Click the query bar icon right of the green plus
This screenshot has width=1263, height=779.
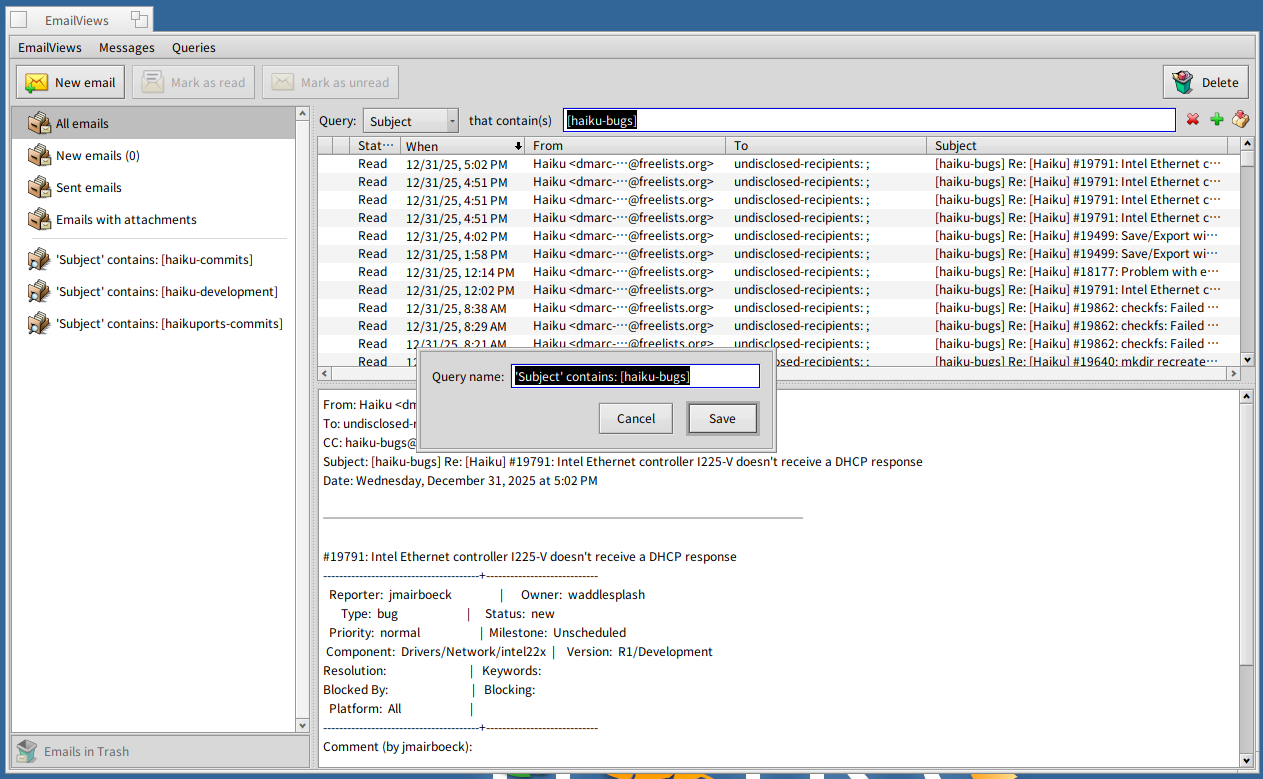tap(1240, 120)
